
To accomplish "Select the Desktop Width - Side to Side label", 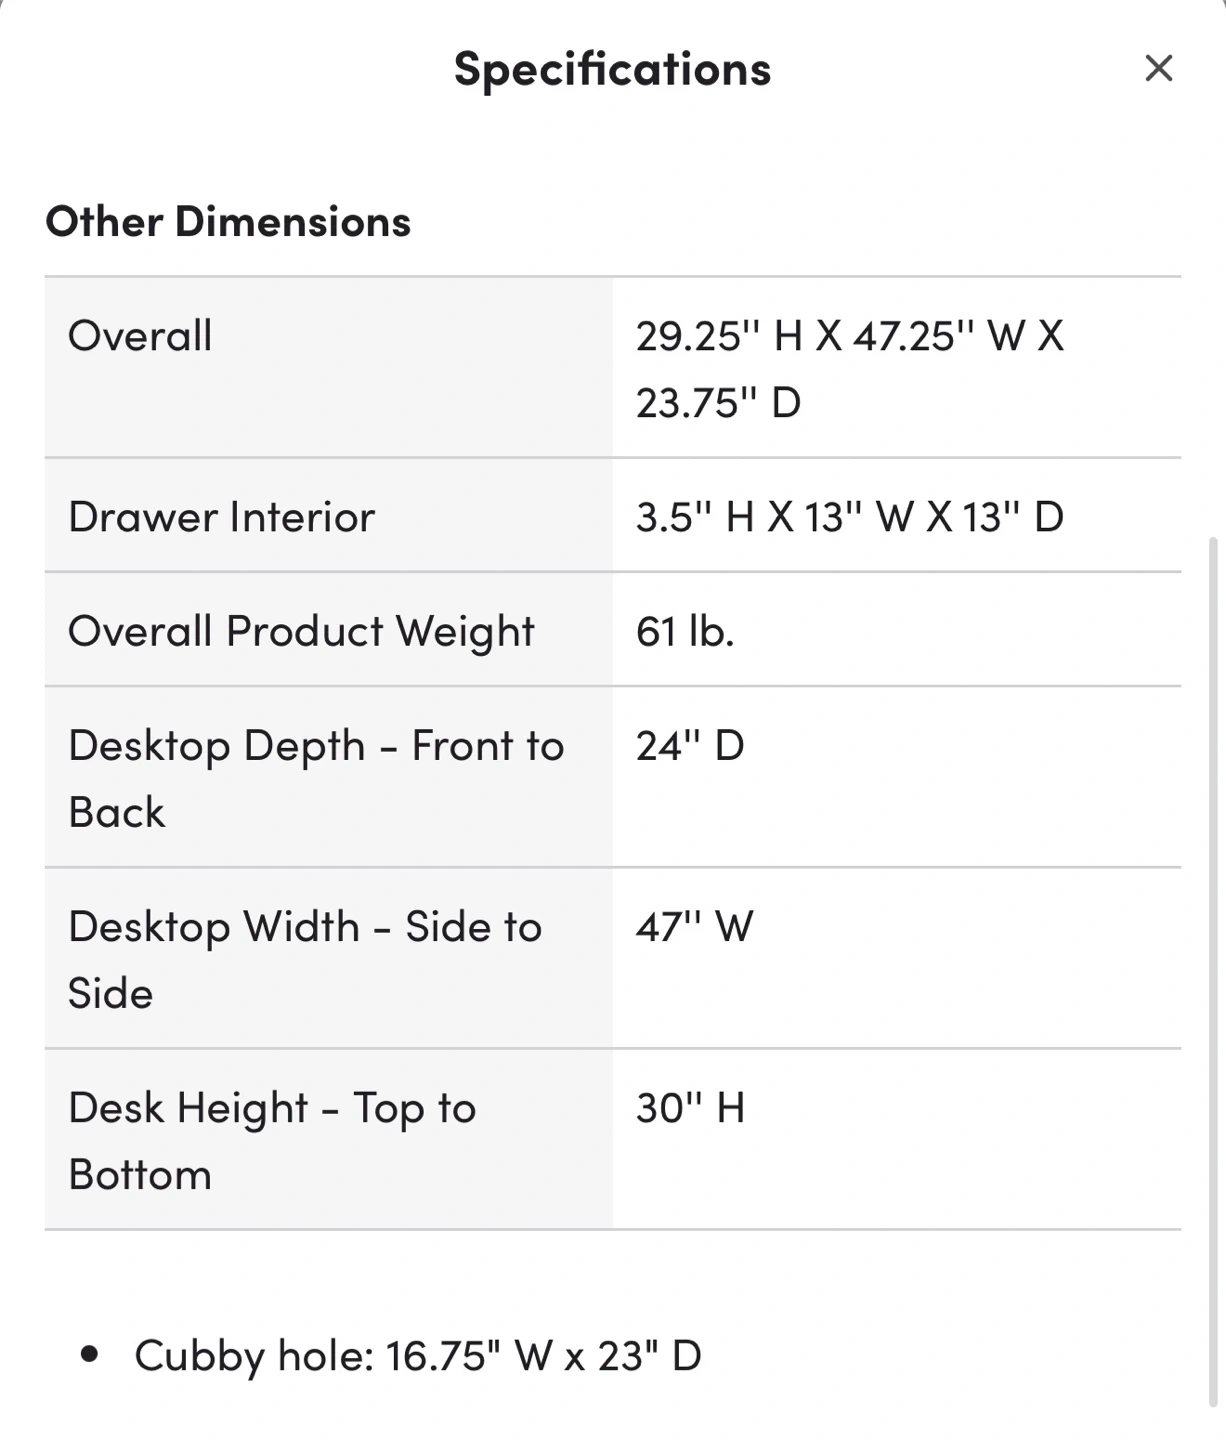I will click(x=305, y=928).
